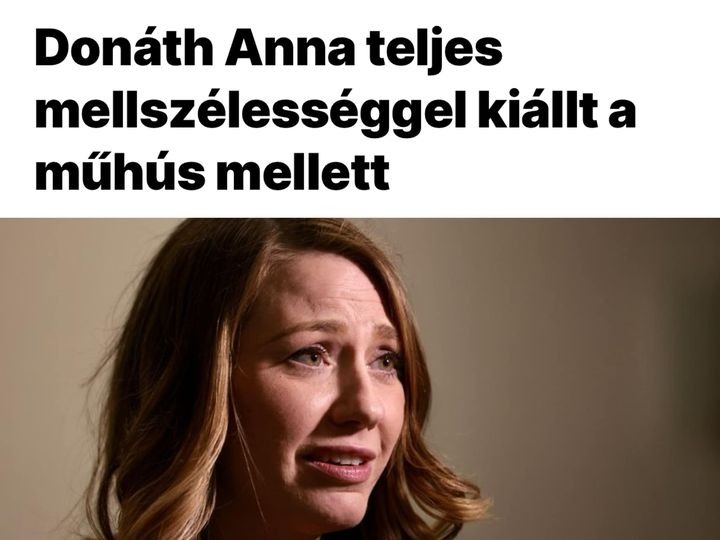Click the article photo below the headline
The width and height of the screenshot is (720, 540).
[360, 379]
